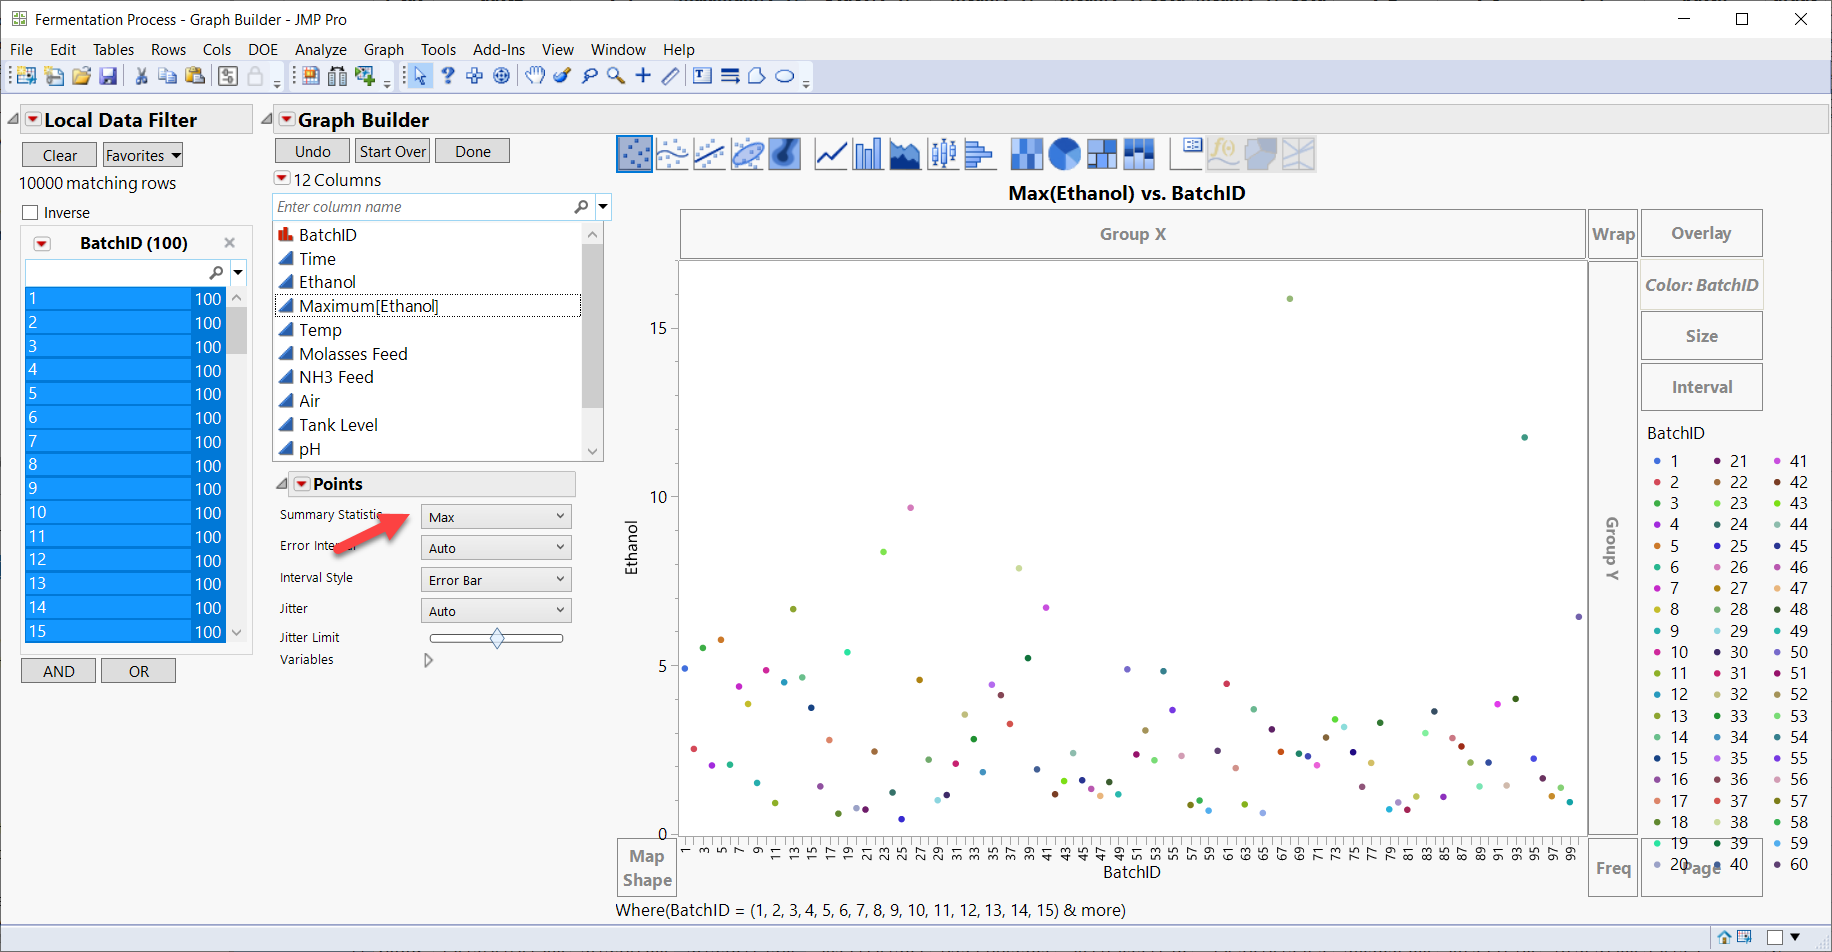Select the Box Plot element icon

[x=942, y=153]
